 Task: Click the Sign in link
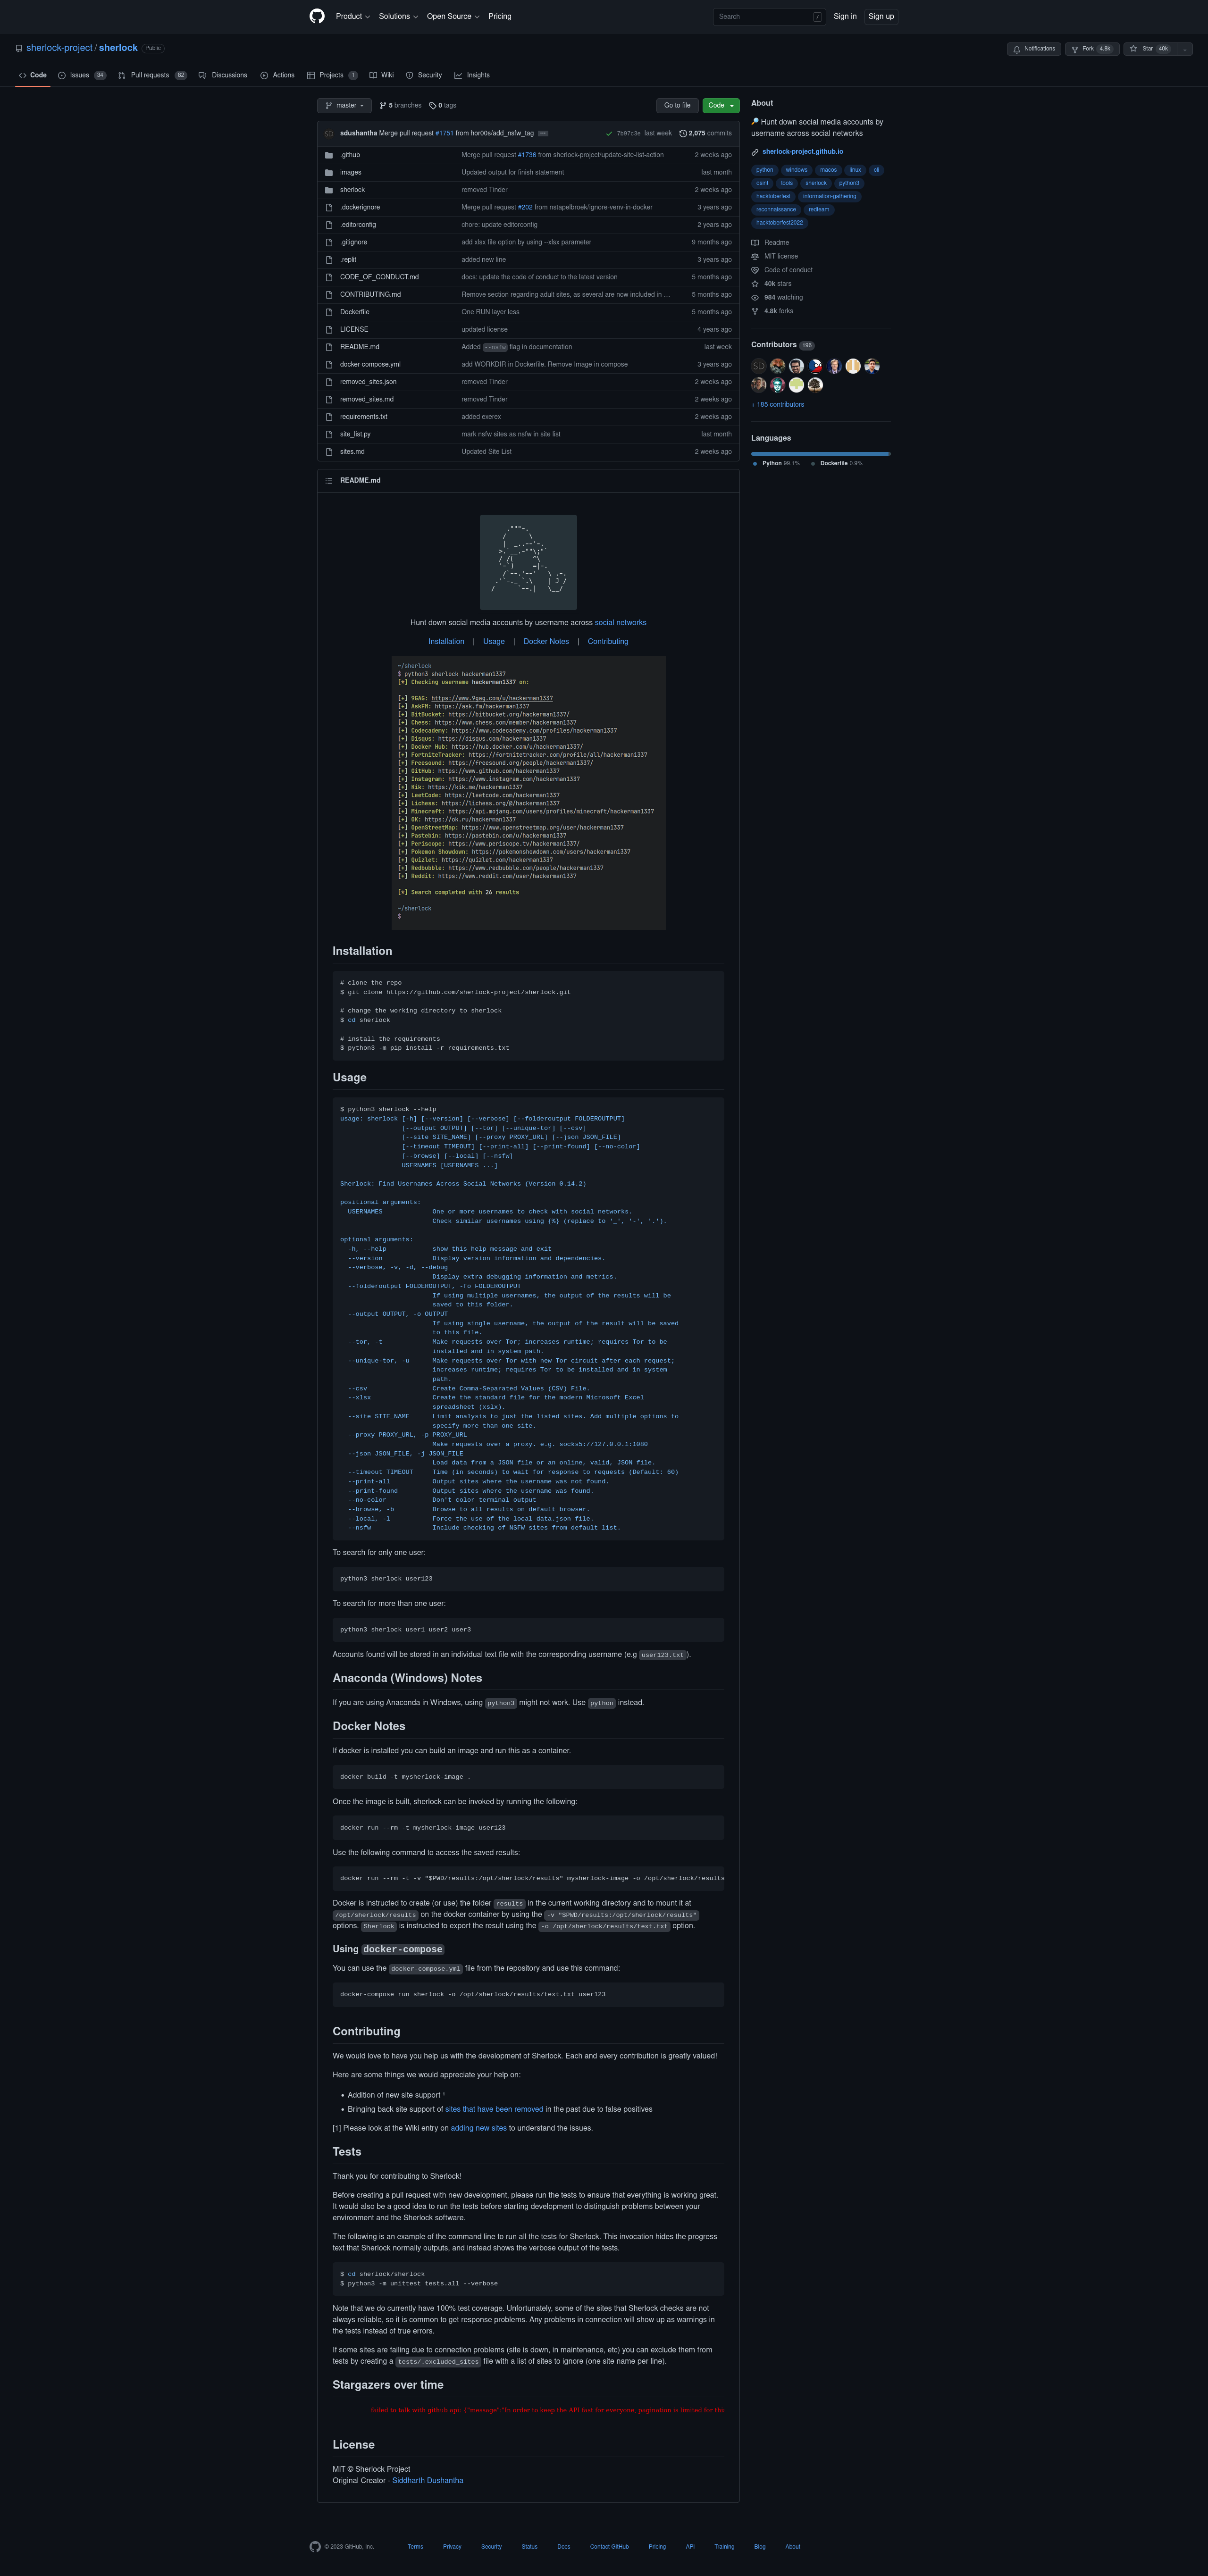[x=845, y=16]
